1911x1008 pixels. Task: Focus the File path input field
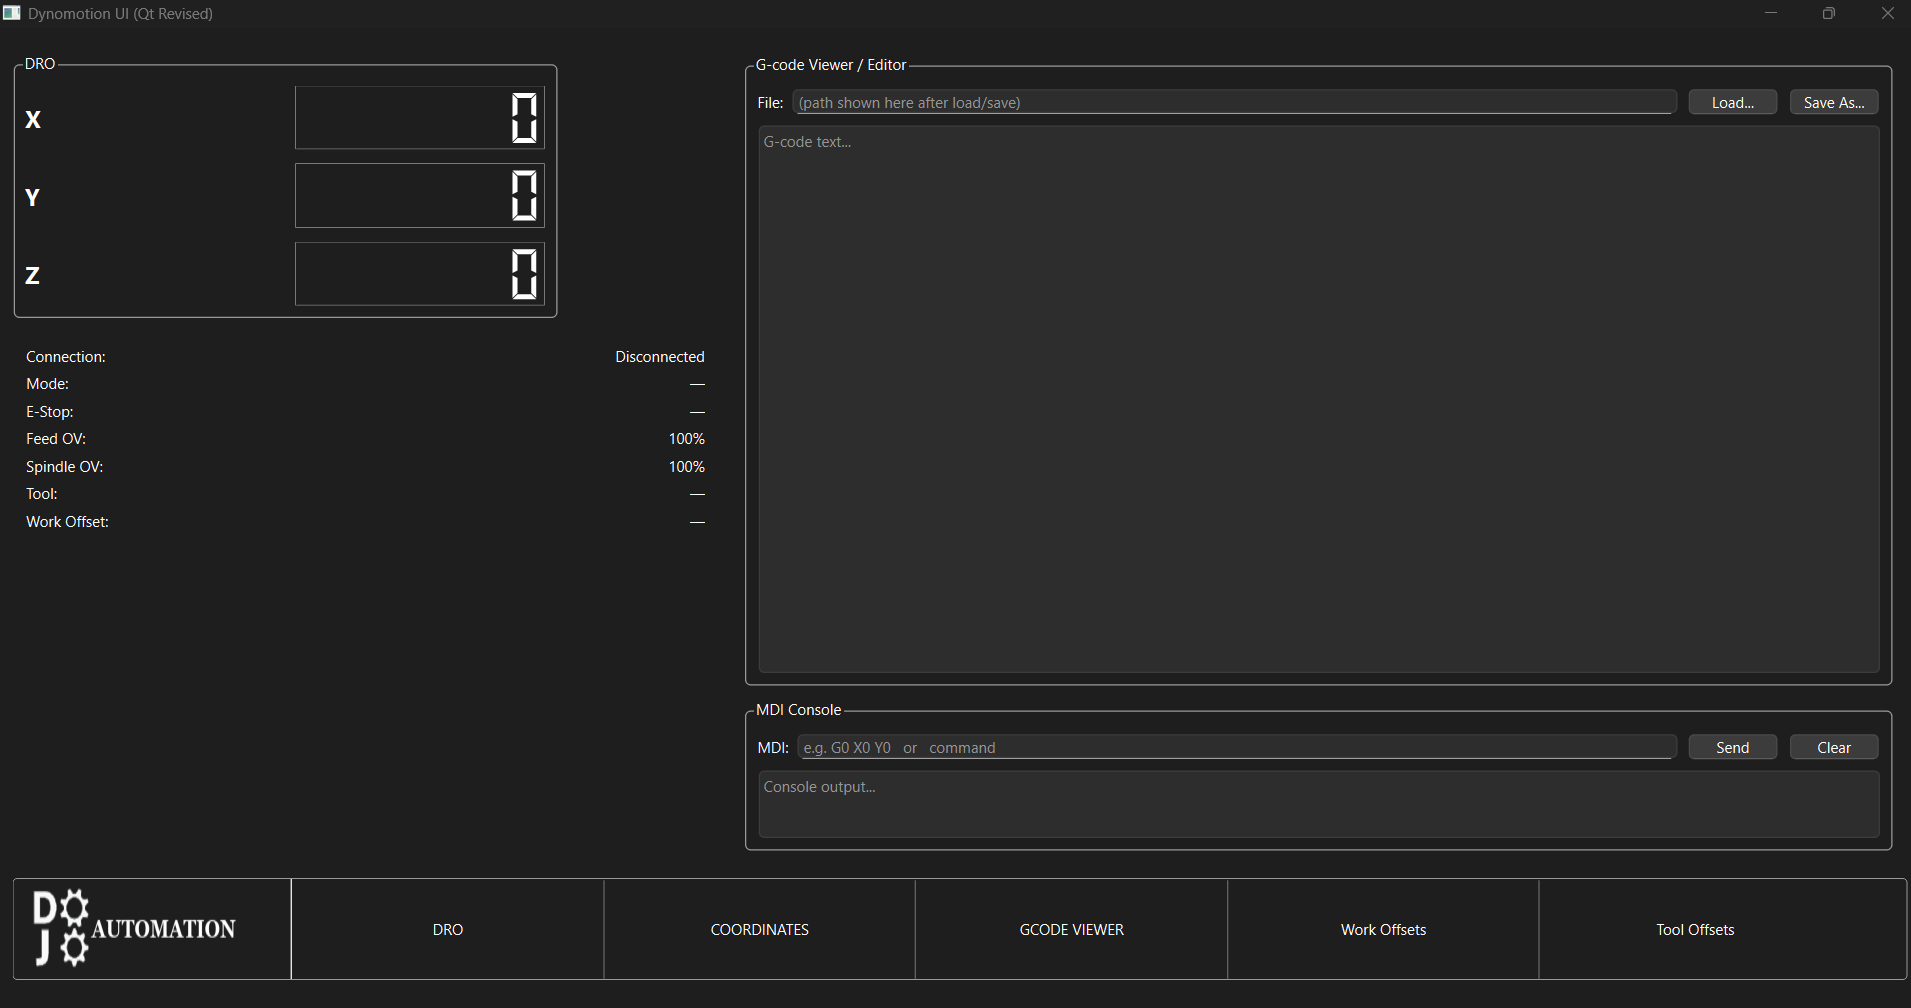click(1234, 102)
